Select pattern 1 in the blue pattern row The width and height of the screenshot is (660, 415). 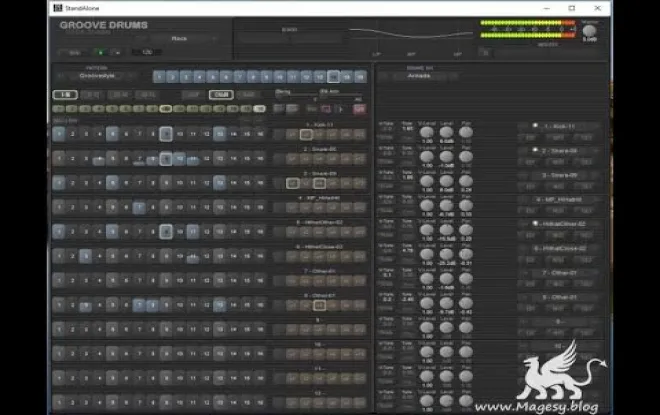click(159, 77)
